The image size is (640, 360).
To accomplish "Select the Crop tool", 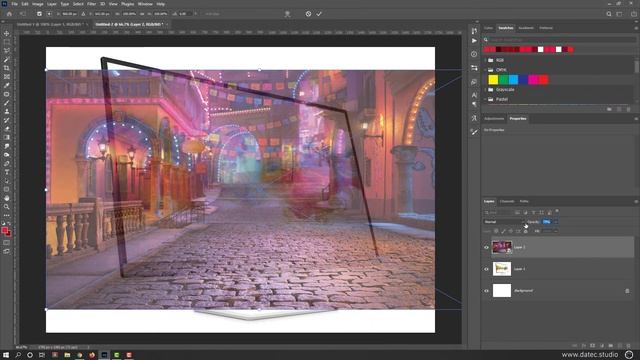I will click(7, 68).
